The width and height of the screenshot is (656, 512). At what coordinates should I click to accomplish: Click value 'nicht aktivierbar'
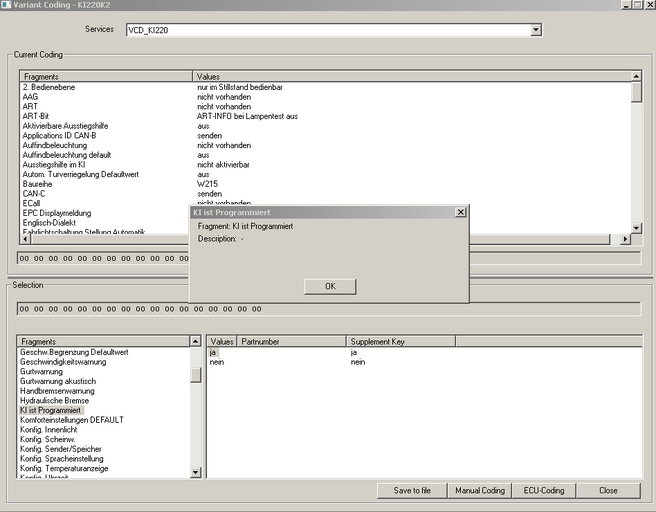(223, 164)
